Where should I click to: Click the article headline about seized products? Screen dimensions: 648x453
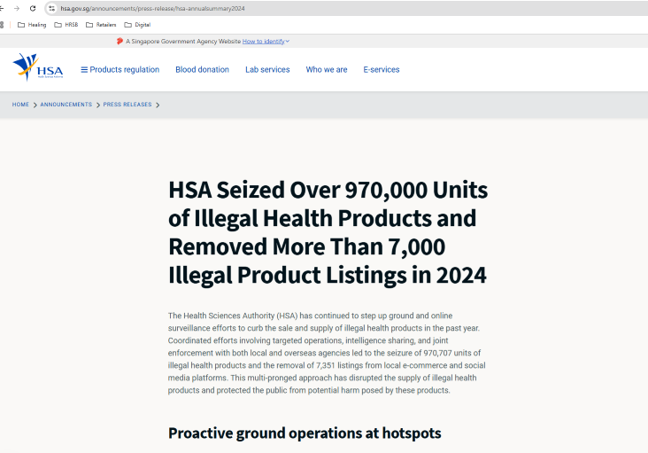328,232
